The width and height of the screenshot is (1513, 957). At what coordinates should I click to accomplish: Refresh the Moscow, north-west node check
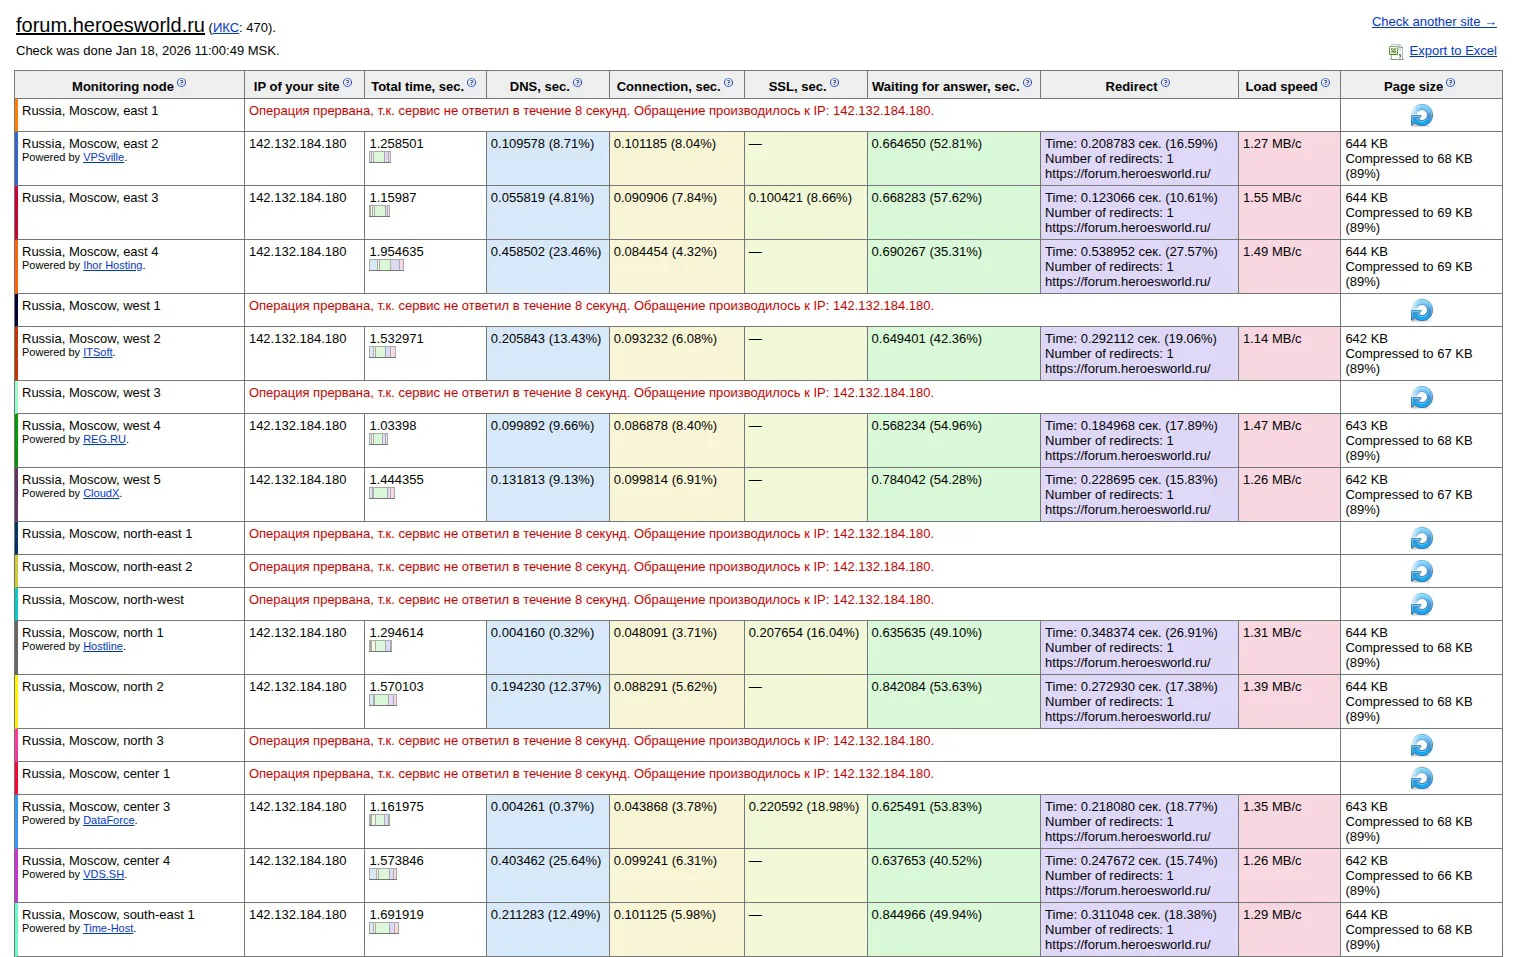point(1420,605)
